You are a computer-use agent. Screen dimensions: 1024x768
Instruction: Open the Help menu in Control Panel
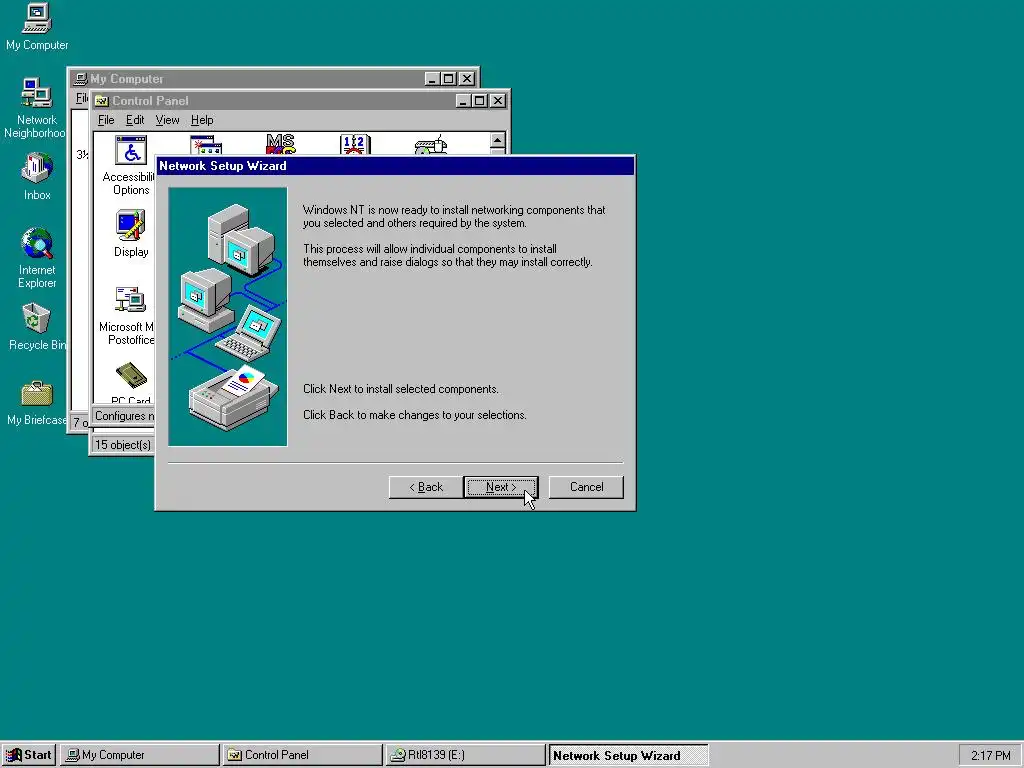click(202, 120)
